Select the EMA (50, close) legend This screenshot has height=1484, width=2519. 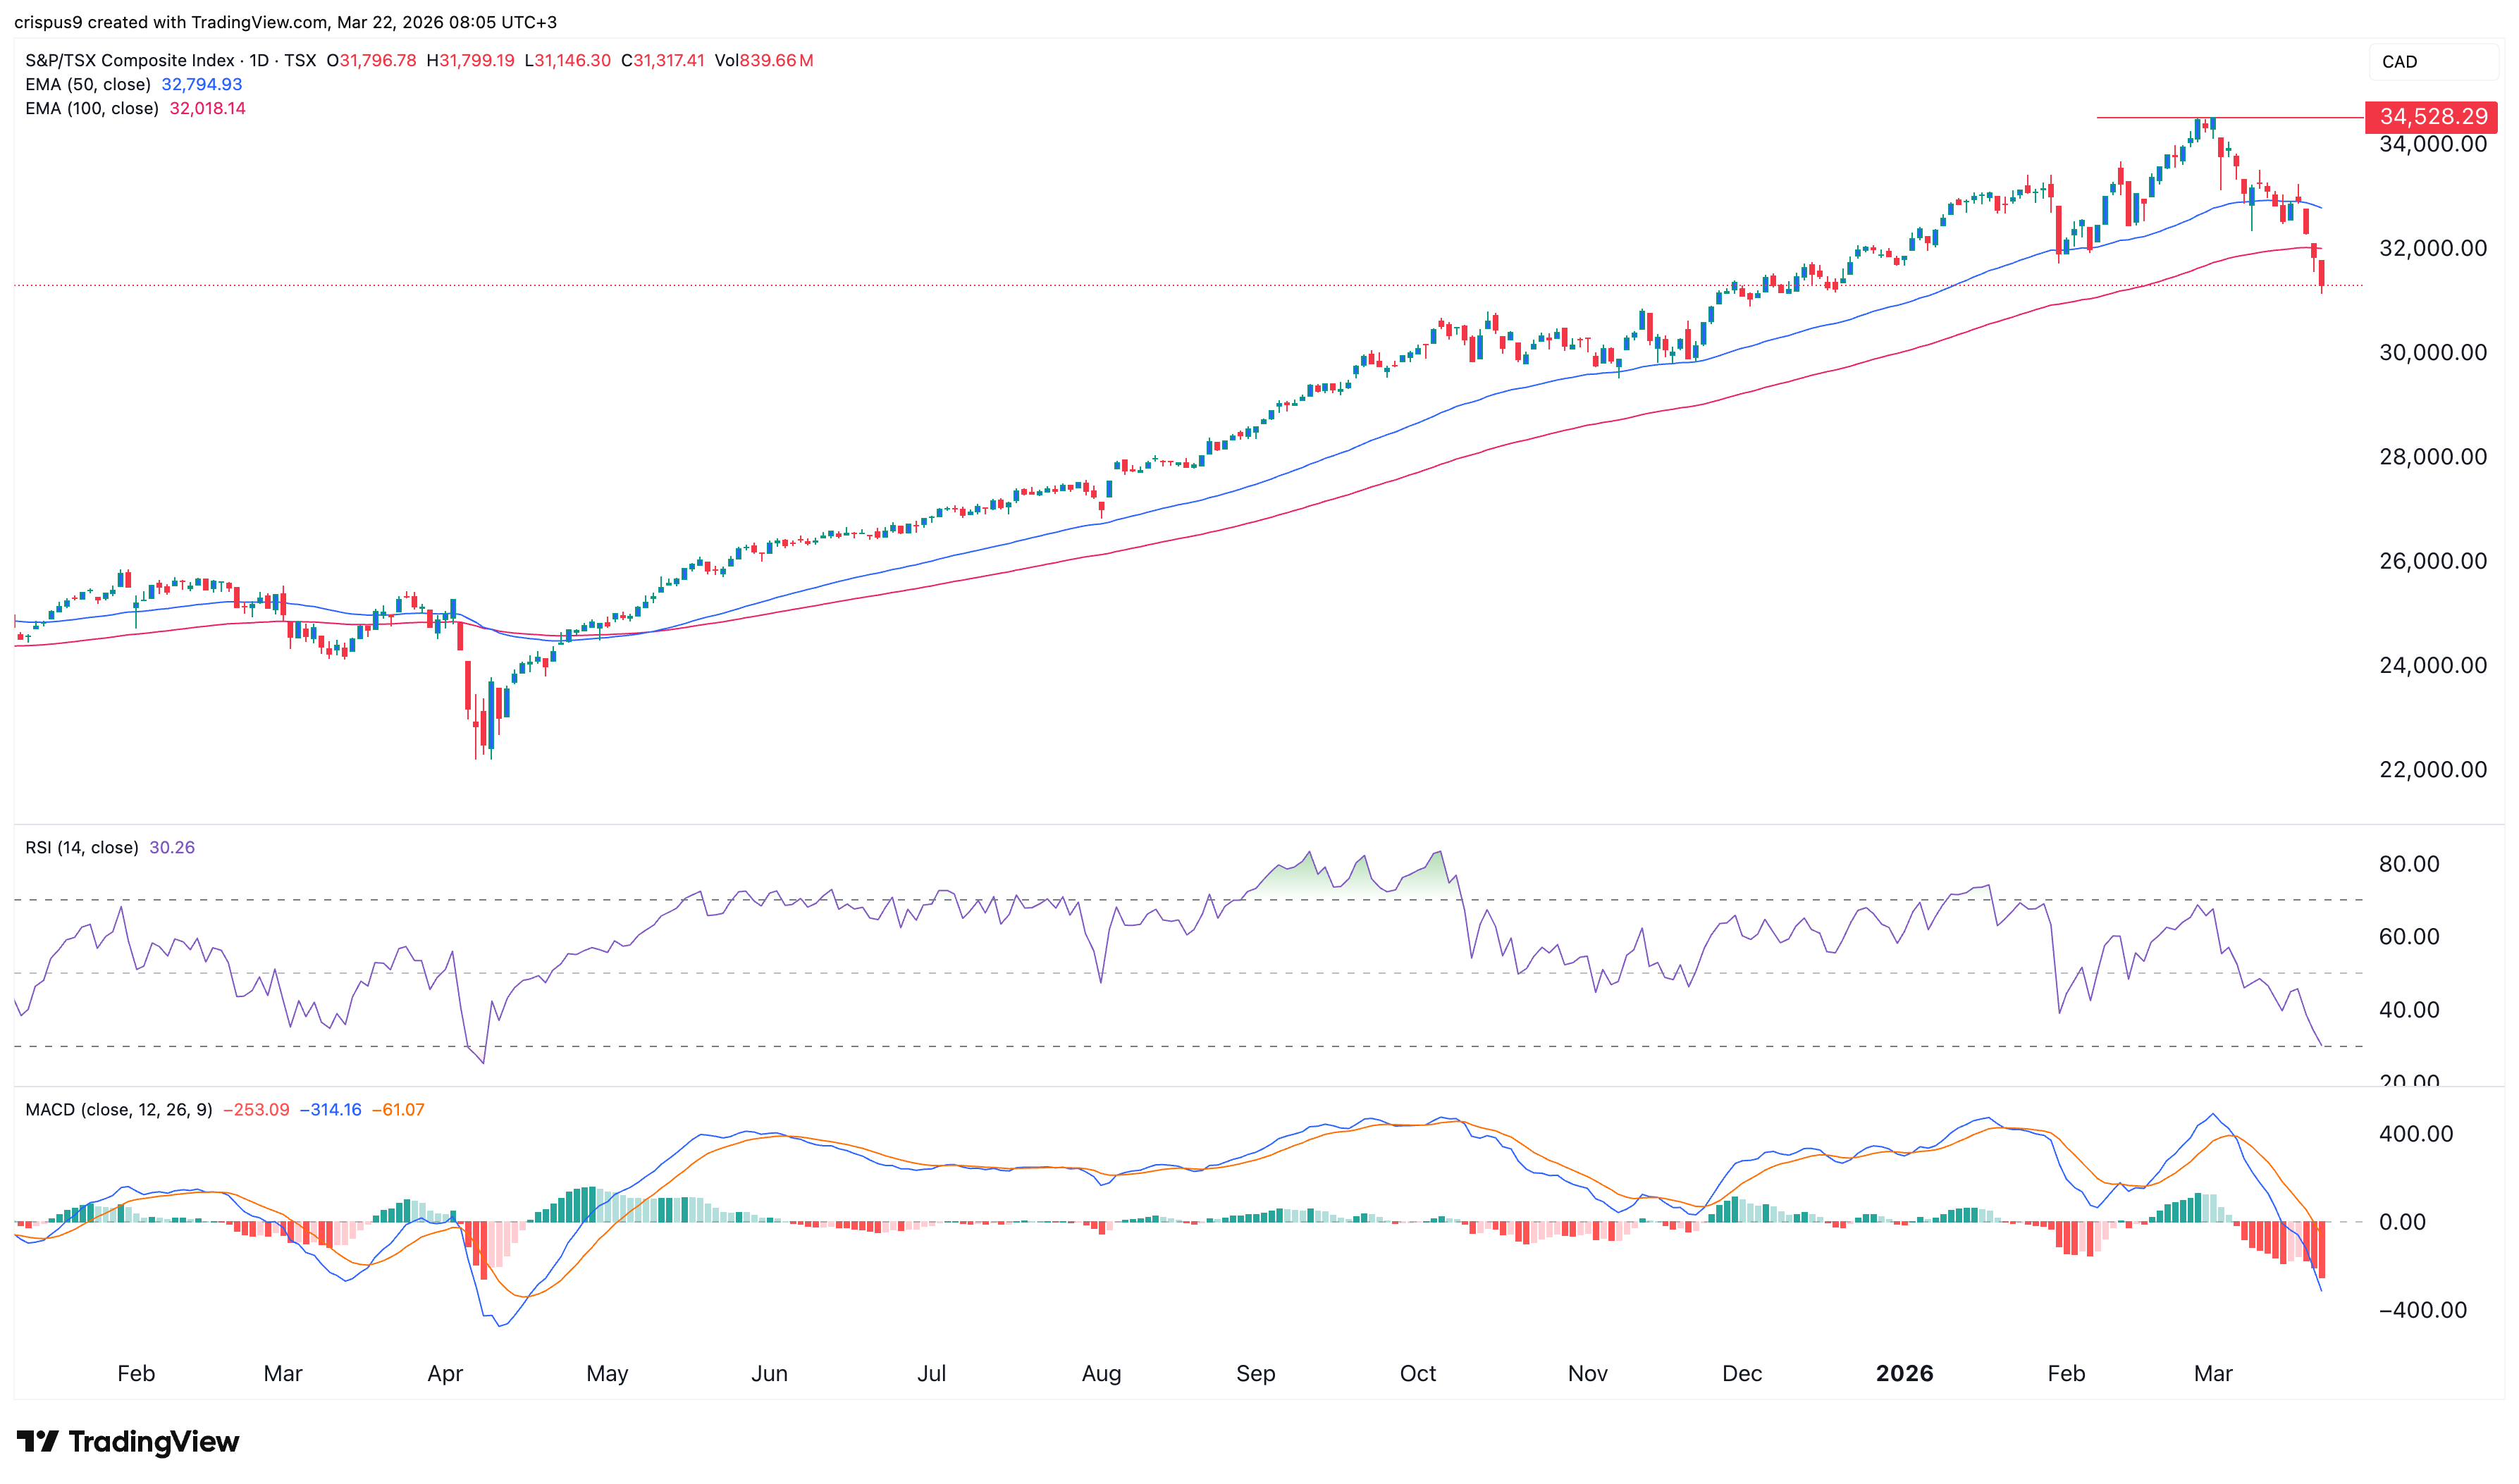[88, 84]
